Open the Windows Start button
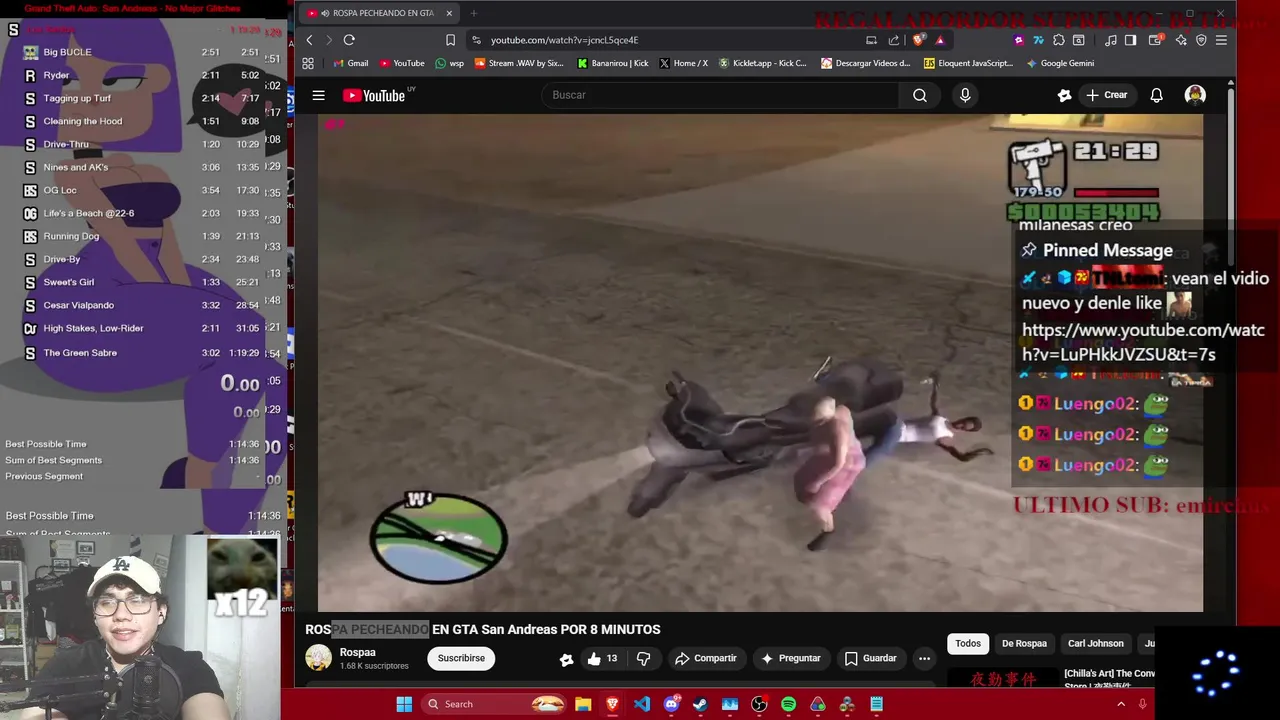Image resolution: width=1280 pixels, height=720 pixels. 404,704
